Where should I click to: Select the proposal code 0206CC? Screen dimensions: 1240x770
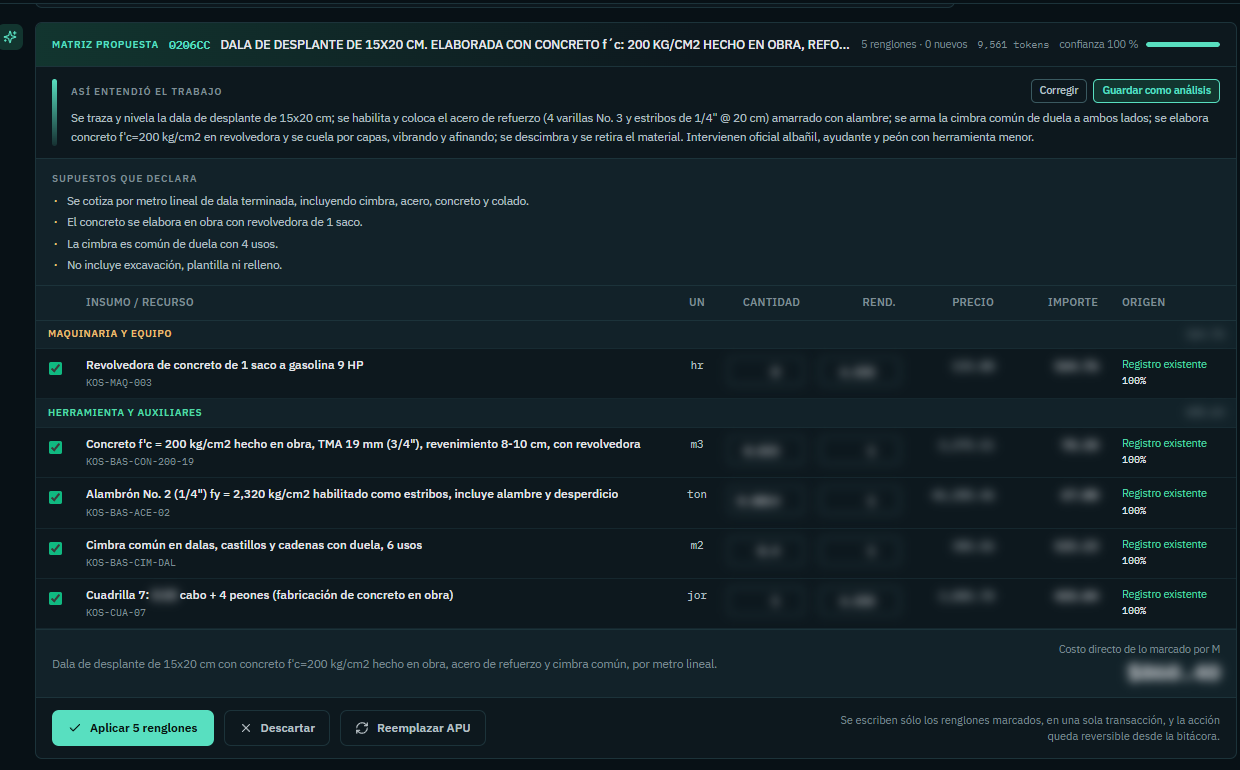(190, 45)
